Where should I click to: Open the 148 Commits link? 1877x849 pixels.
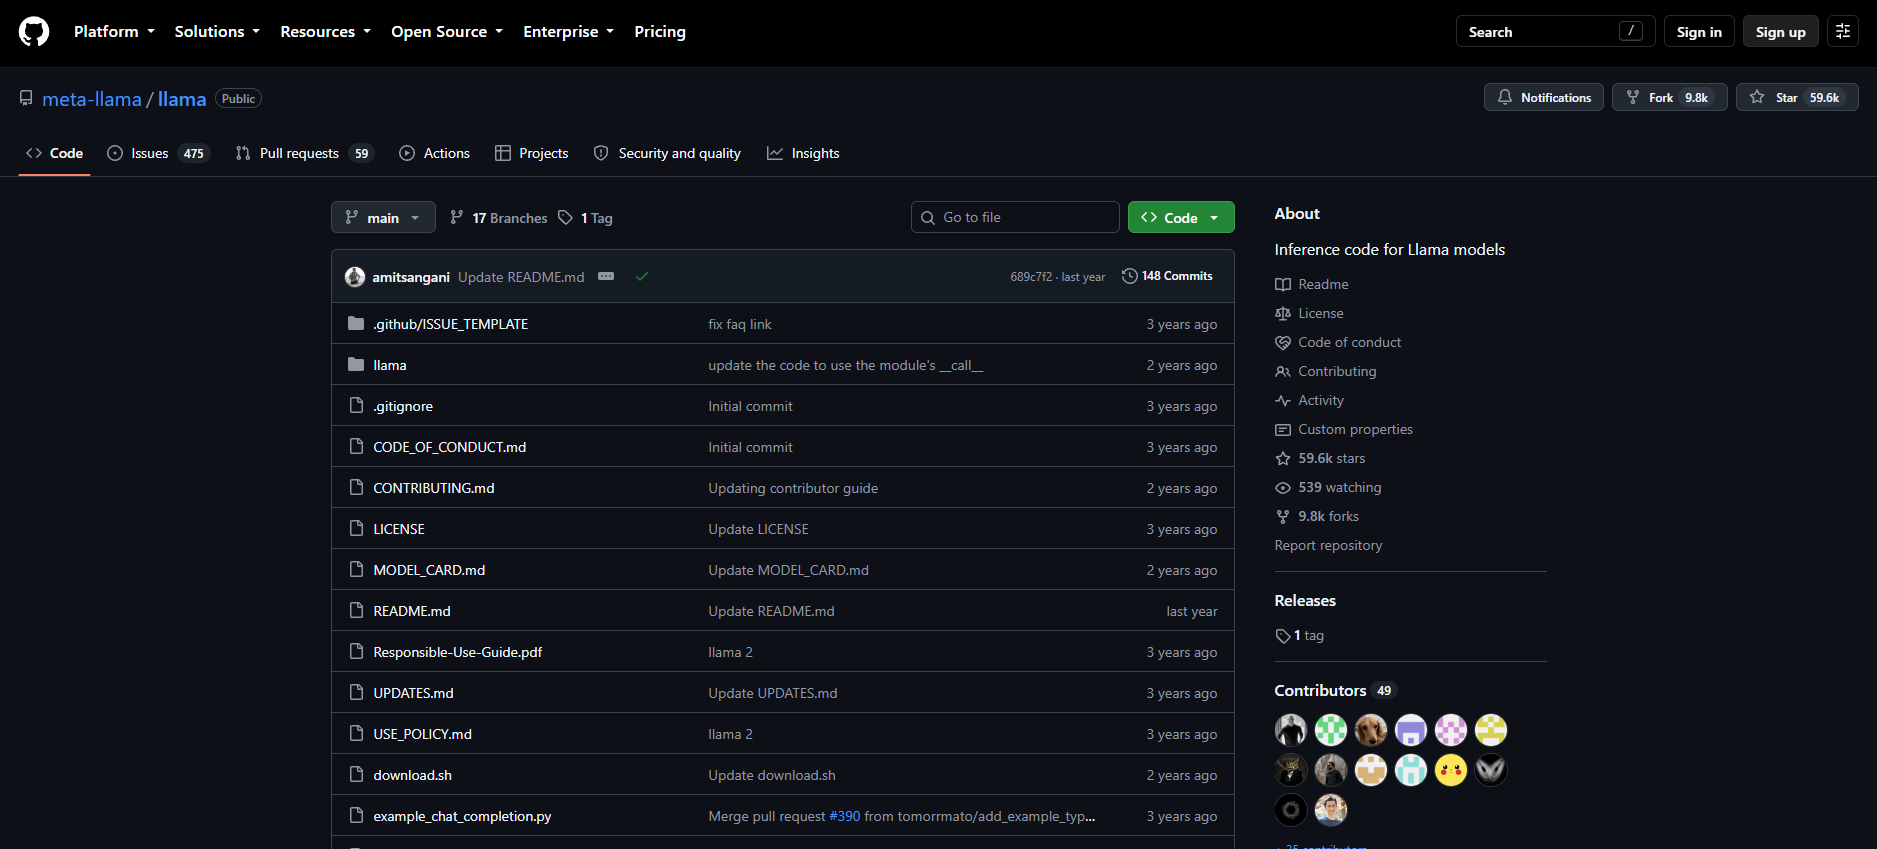1167,276
